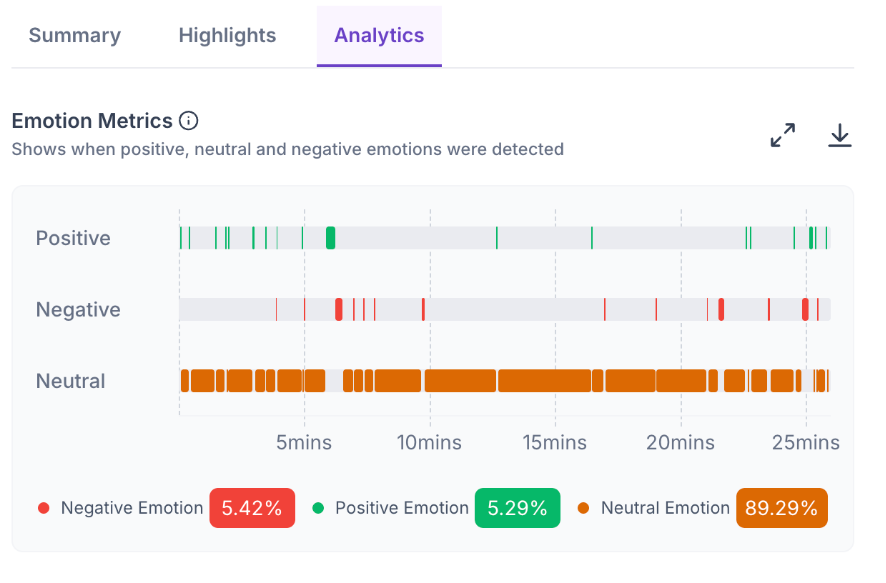
Task: Switch to the Summary tab
Action: (75, 36)
